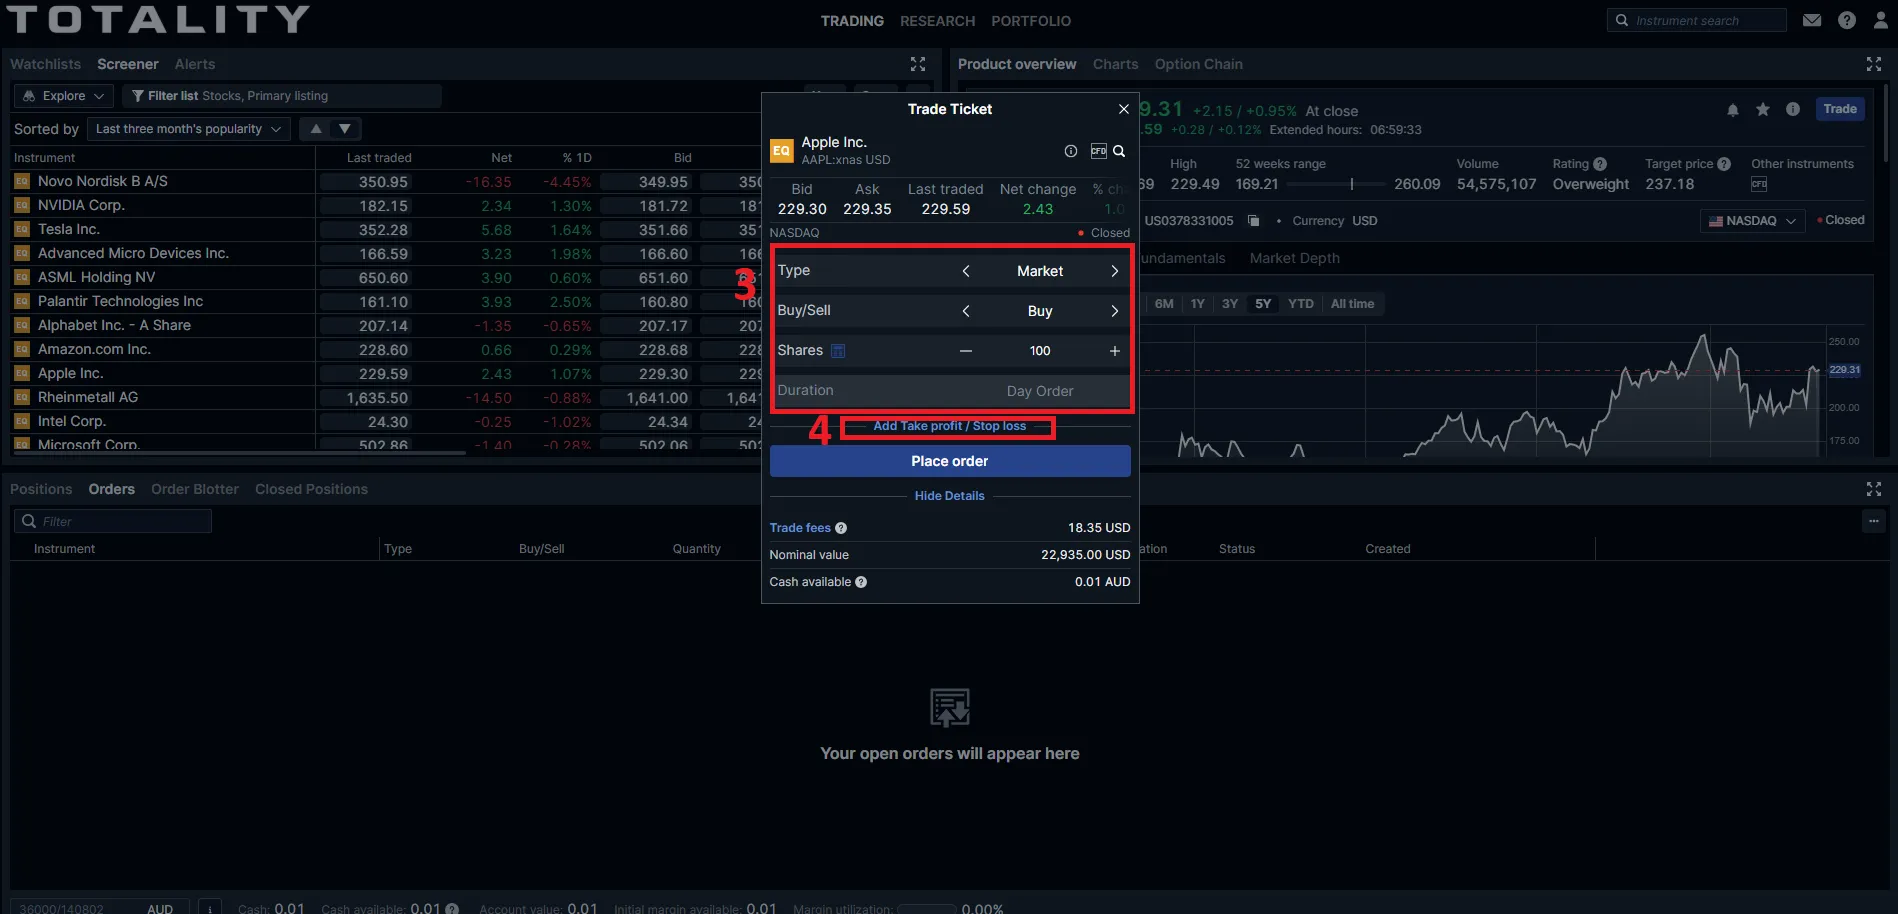Open instrument info icon in Trade Ticket
Image resolution: width=1898 pixels, height=914 pixels.
pos(1071,151)
